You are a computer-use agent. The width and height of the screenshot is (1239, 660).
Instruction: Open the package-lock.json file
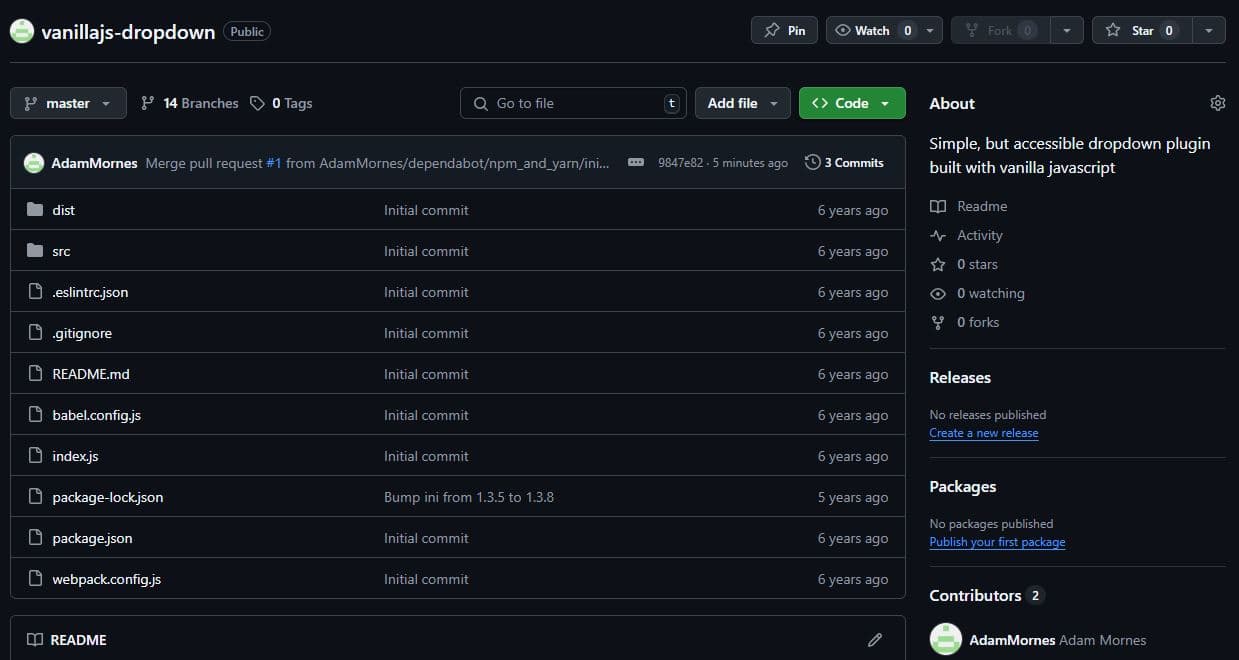[108, 497]
